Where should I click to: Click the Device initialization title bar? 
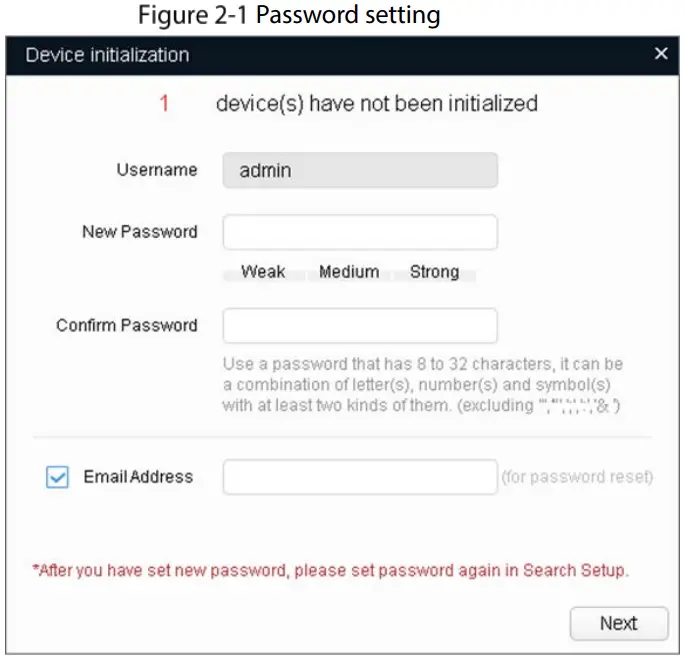(x=300, y=54)
